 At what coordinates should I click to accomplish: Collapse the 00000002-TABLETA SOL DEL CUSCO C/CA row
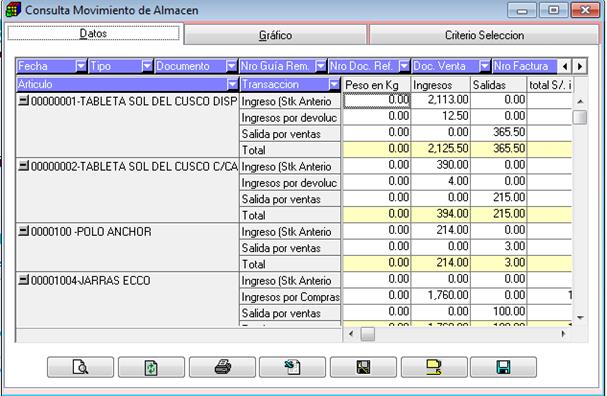[x=24, y=166]
